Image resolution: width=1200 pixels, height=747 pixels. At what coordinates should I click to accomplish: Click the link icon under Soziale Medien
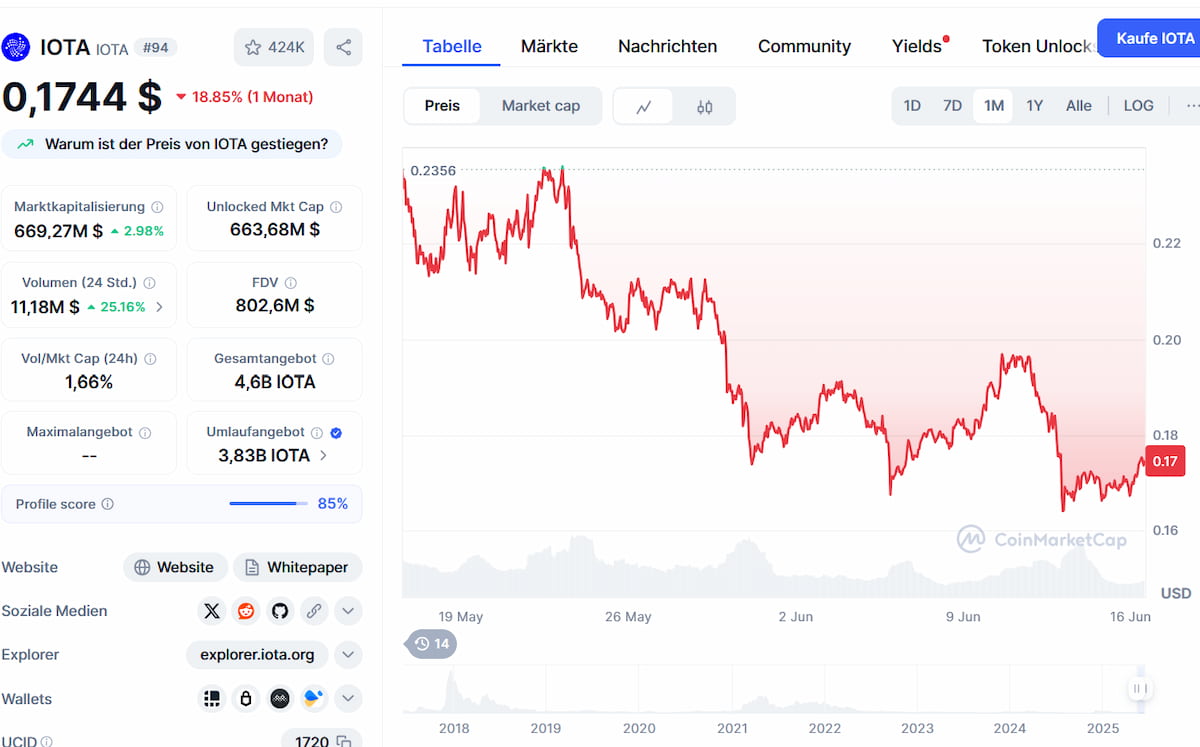click(314, 611)
